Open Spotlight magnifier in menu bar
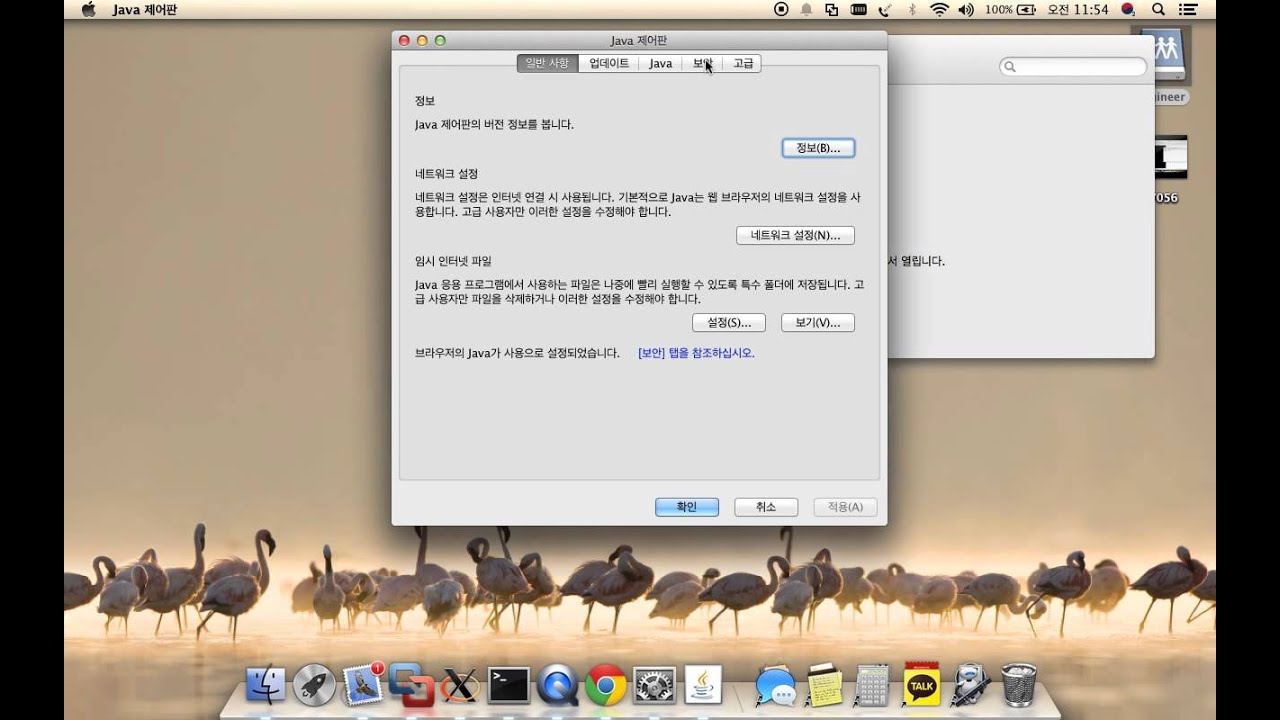Image resolution: width=1280 pixels, height=720 pixels. [1159, 9]
